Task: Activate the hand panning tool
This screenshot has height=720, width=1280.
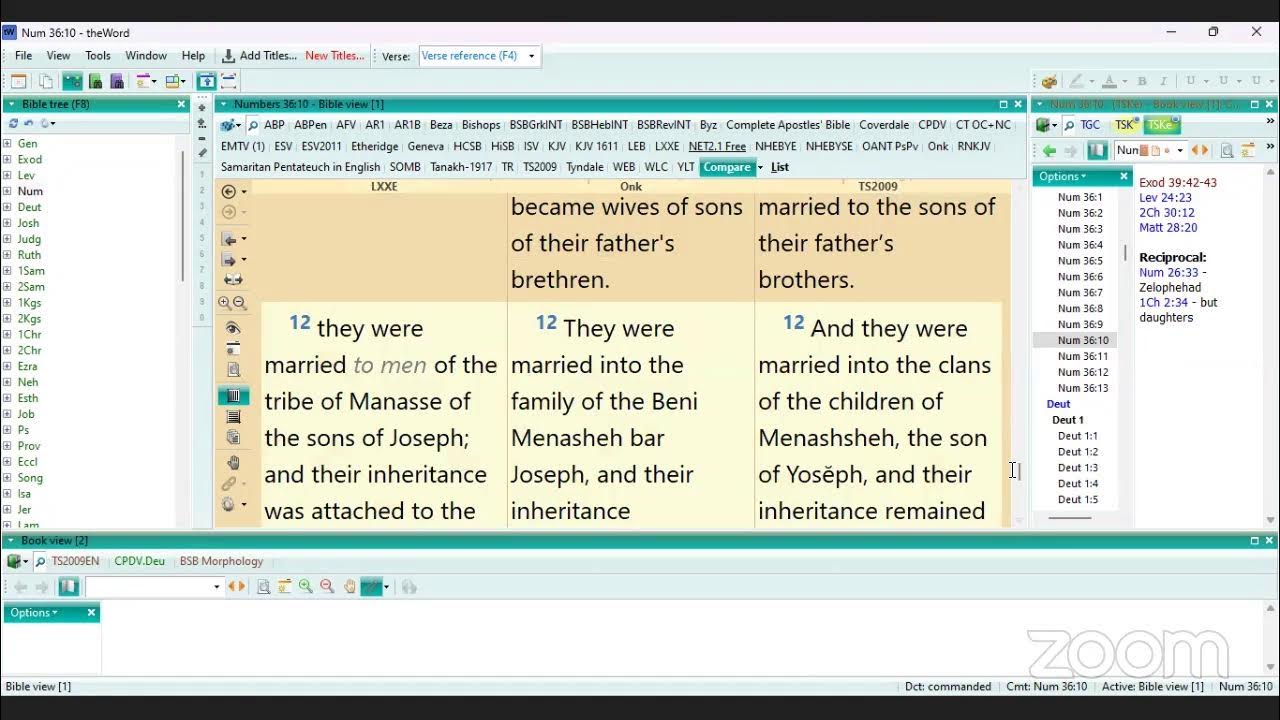Action: click(x=233, y=462)
